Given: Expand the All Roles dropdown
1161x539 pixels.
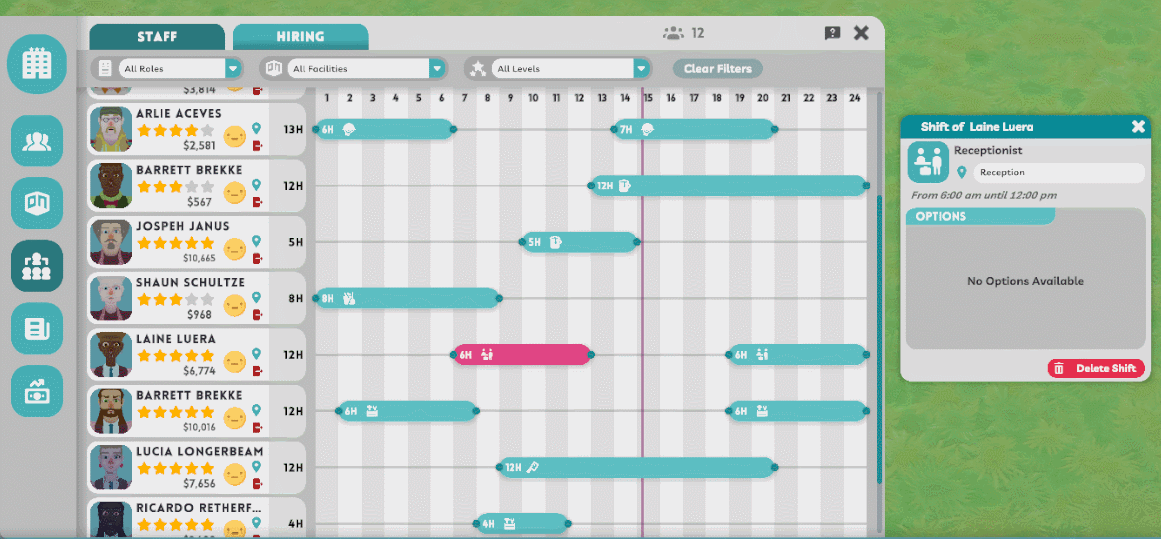Looking at the screenshot, I should (x=233, y=69).
